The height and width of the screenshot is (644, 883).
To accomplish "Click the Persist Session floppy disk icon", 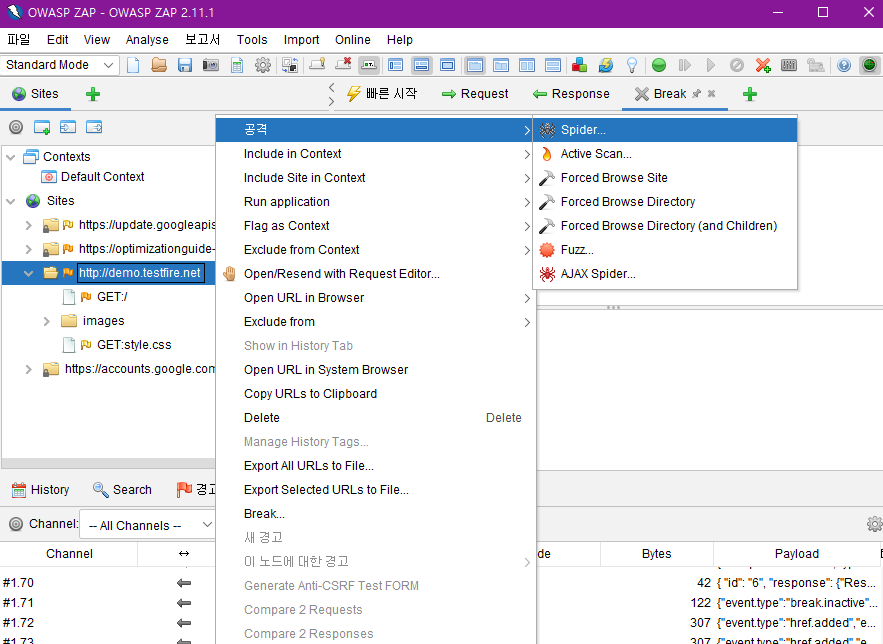I will click(x=185, y=65).
